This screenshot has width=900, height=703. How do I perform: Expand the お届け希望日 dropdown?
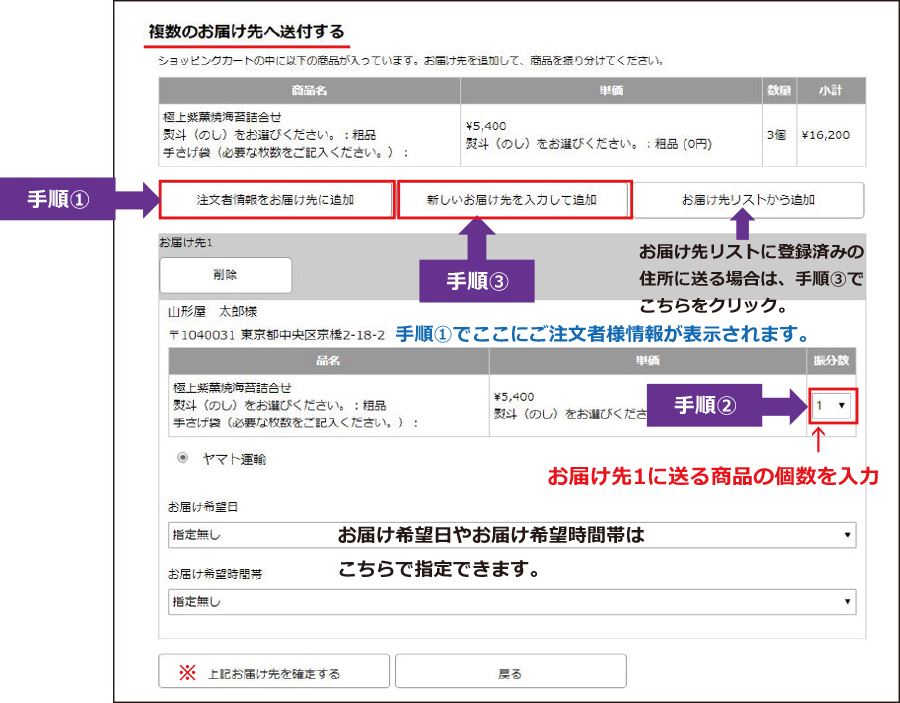[512, 535]
